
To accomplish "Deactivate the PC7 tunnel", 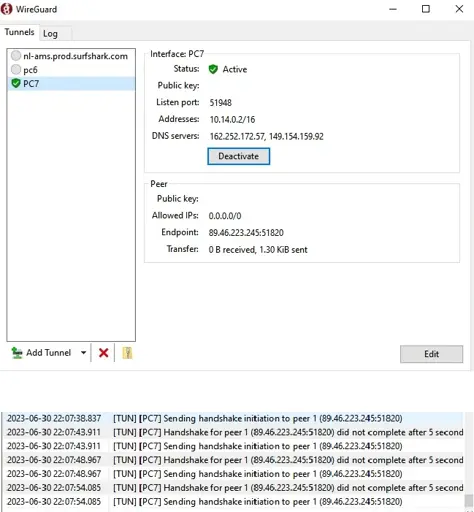I will (238, 156).
